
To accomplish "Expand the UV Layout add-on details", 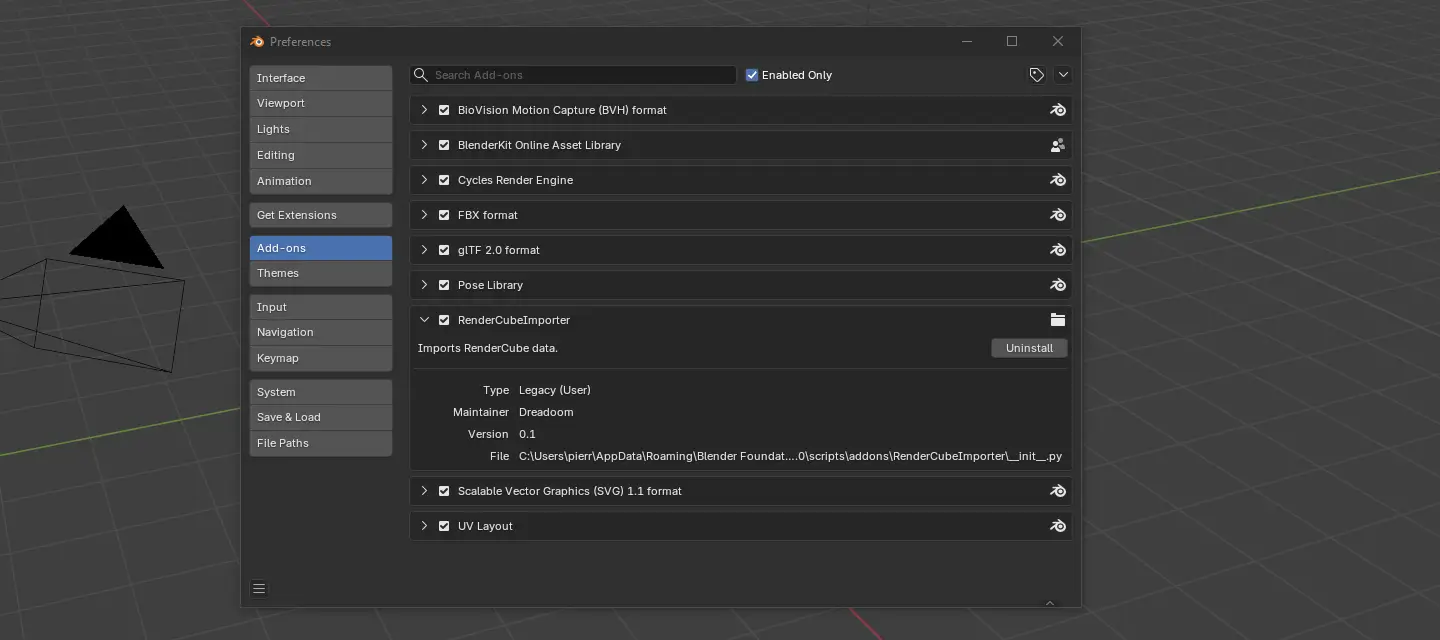I will [x=424, y=526].
